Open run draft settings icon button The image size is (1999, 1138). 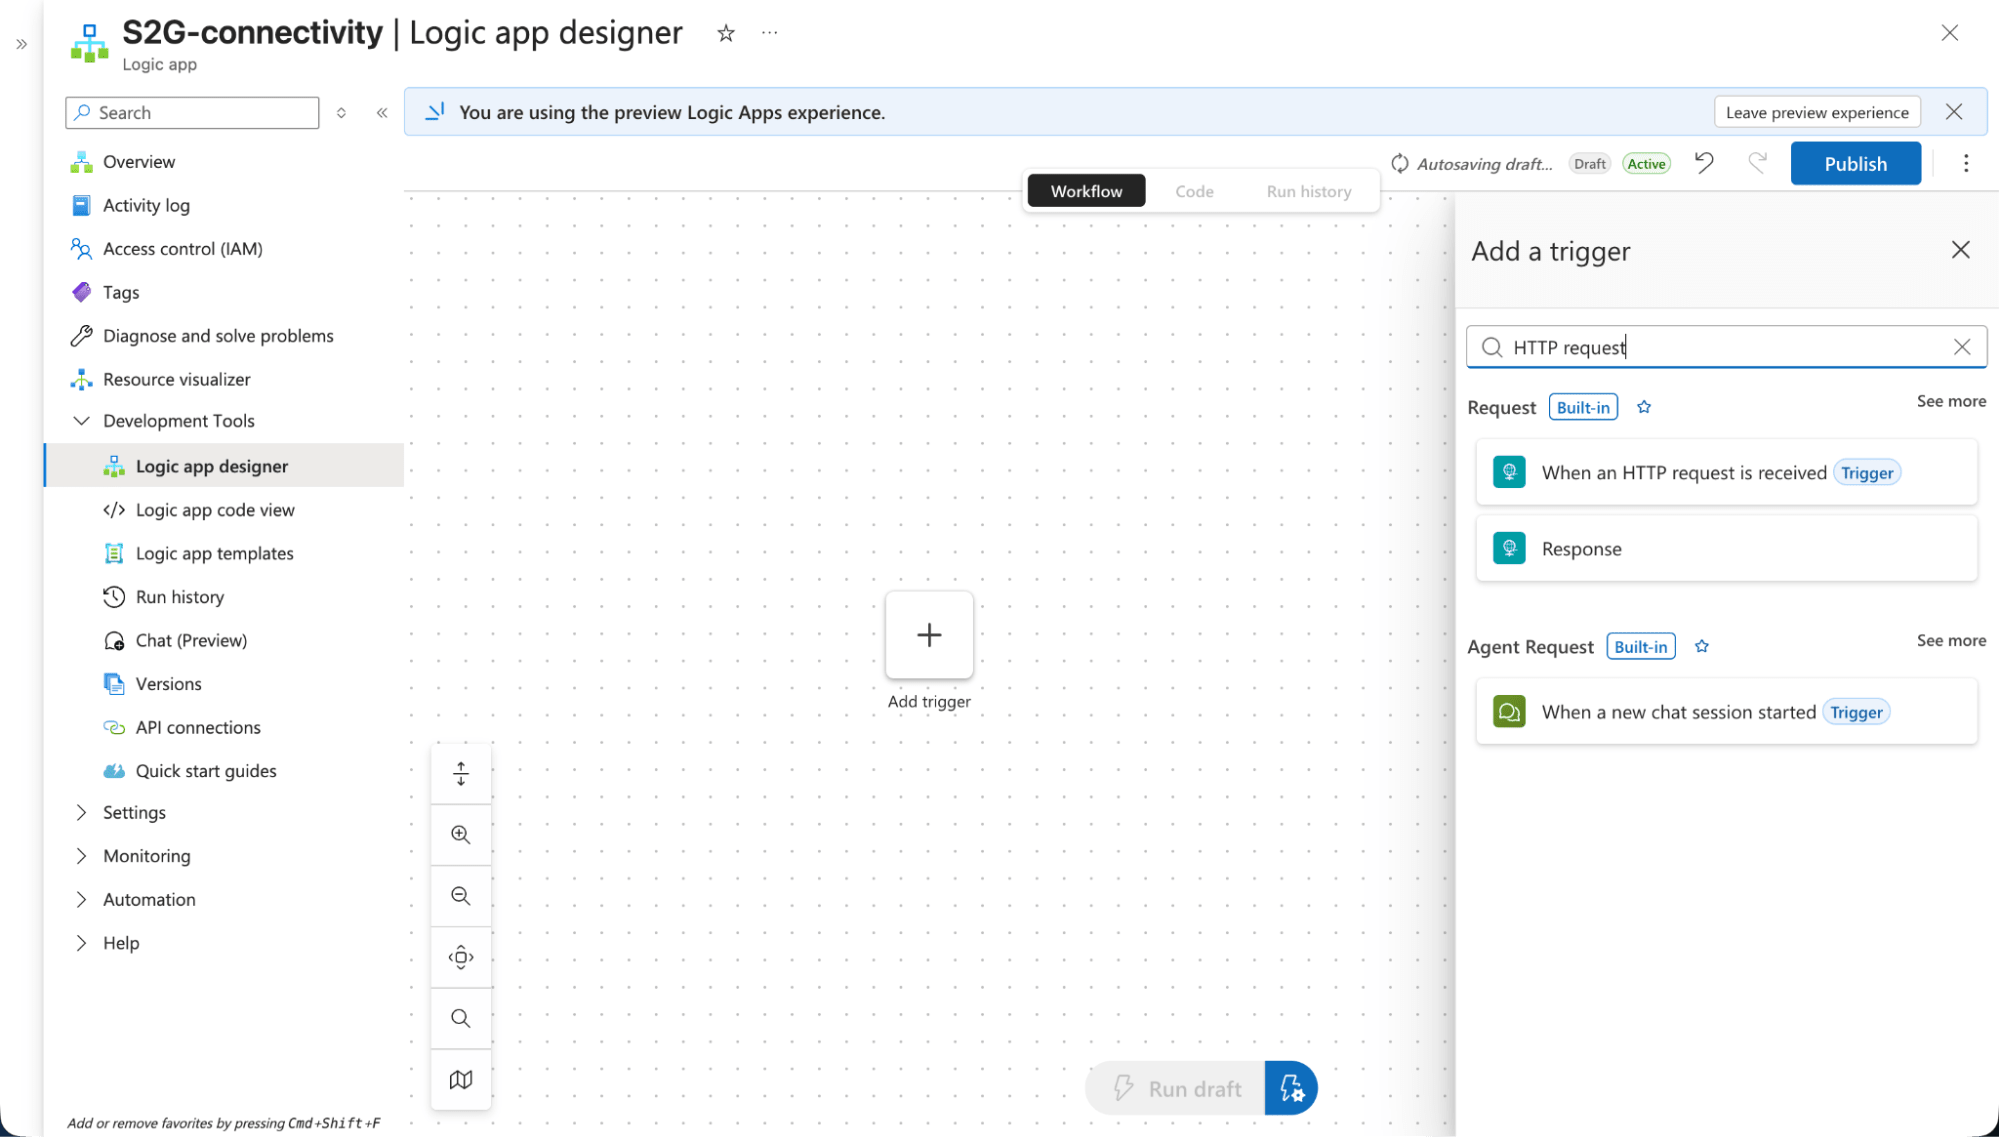1291,1088
